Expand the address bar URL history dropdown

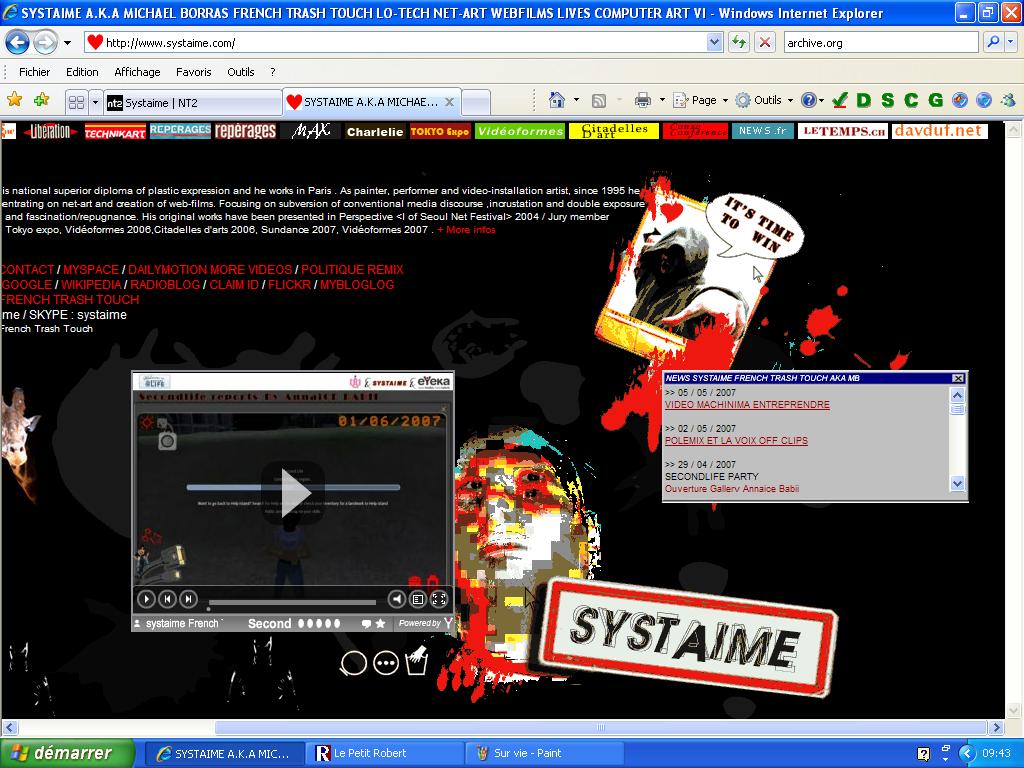click(x=714, y=43)
